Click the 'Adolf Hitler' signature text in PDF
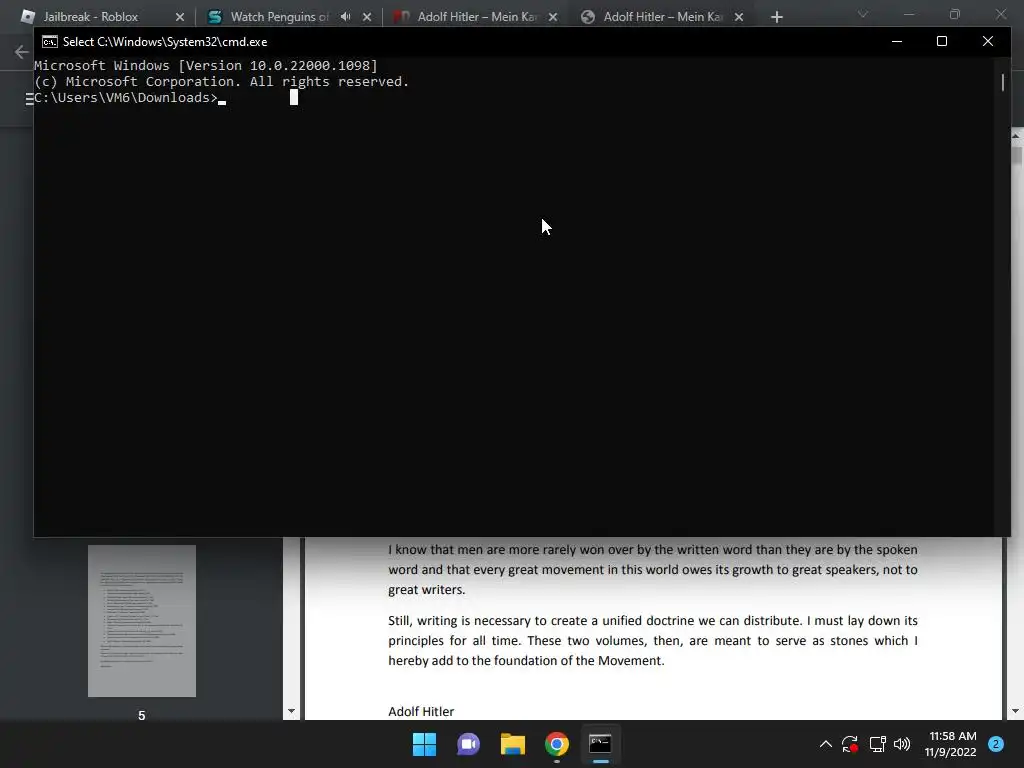This screenshot has width=1024, height=768. pos(421,711)
